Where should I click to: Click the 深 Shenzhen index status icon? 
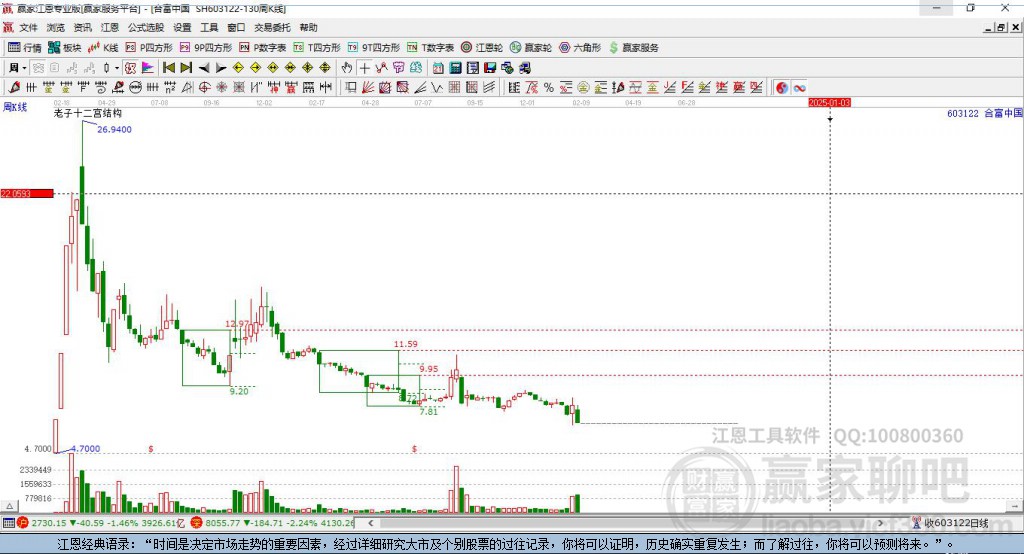click(x=197, y=523)
